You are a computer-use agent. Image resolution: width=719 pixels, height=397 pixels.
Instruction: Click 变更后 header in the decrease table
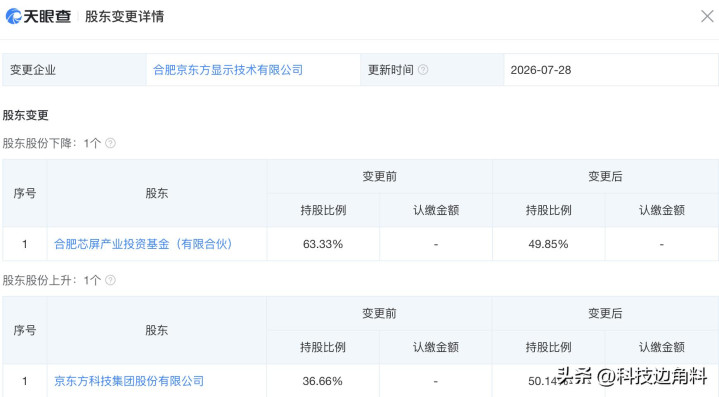point(605,176)
